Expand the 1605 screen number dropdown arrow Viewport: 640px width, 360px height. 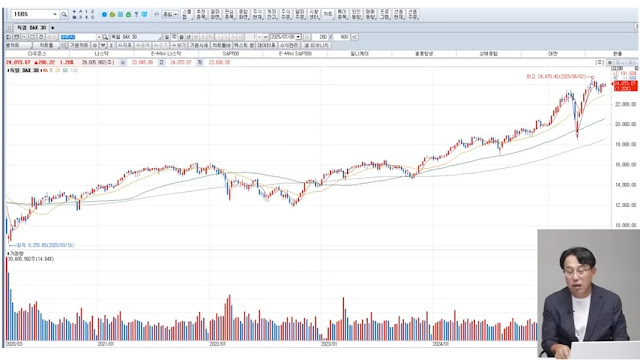pos(55,14)
